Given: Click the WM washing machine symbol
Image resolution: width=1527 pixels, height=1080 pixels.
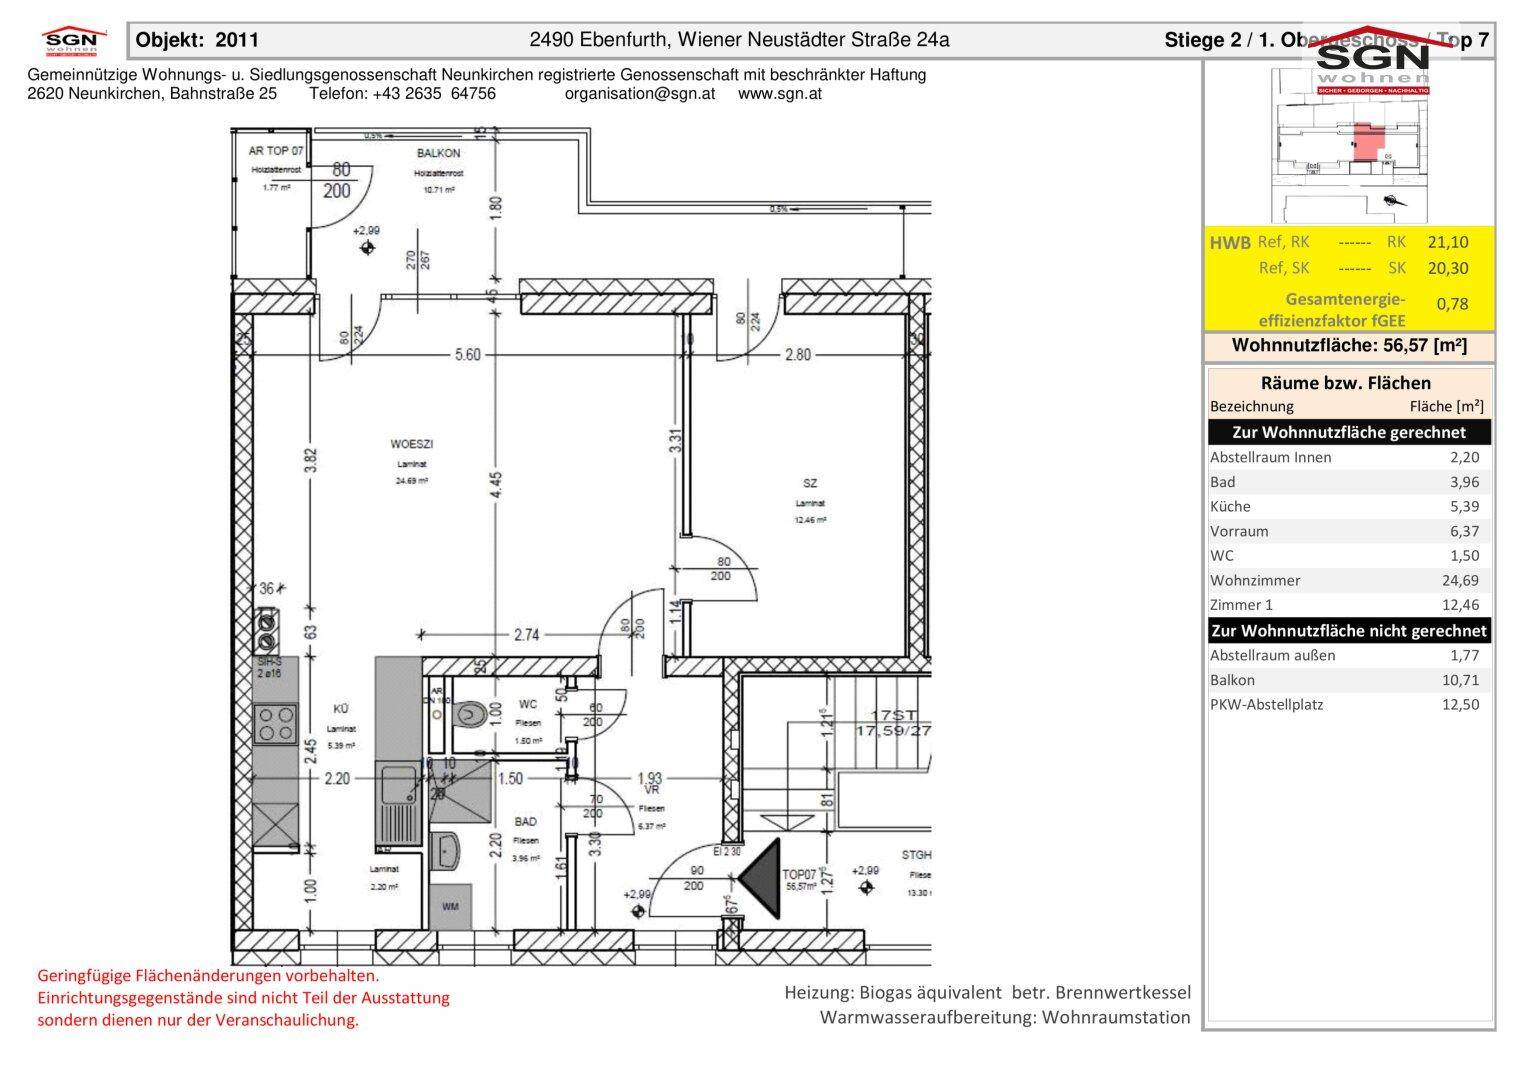Looking at the screenshot, I should pos(451,907).
